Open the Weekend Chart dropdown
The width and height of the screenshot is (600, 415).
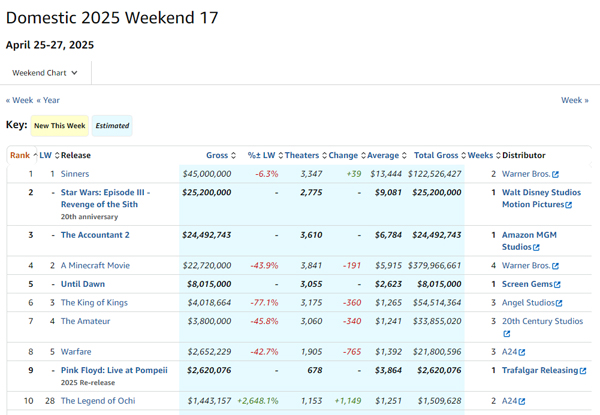coord(45,73)
